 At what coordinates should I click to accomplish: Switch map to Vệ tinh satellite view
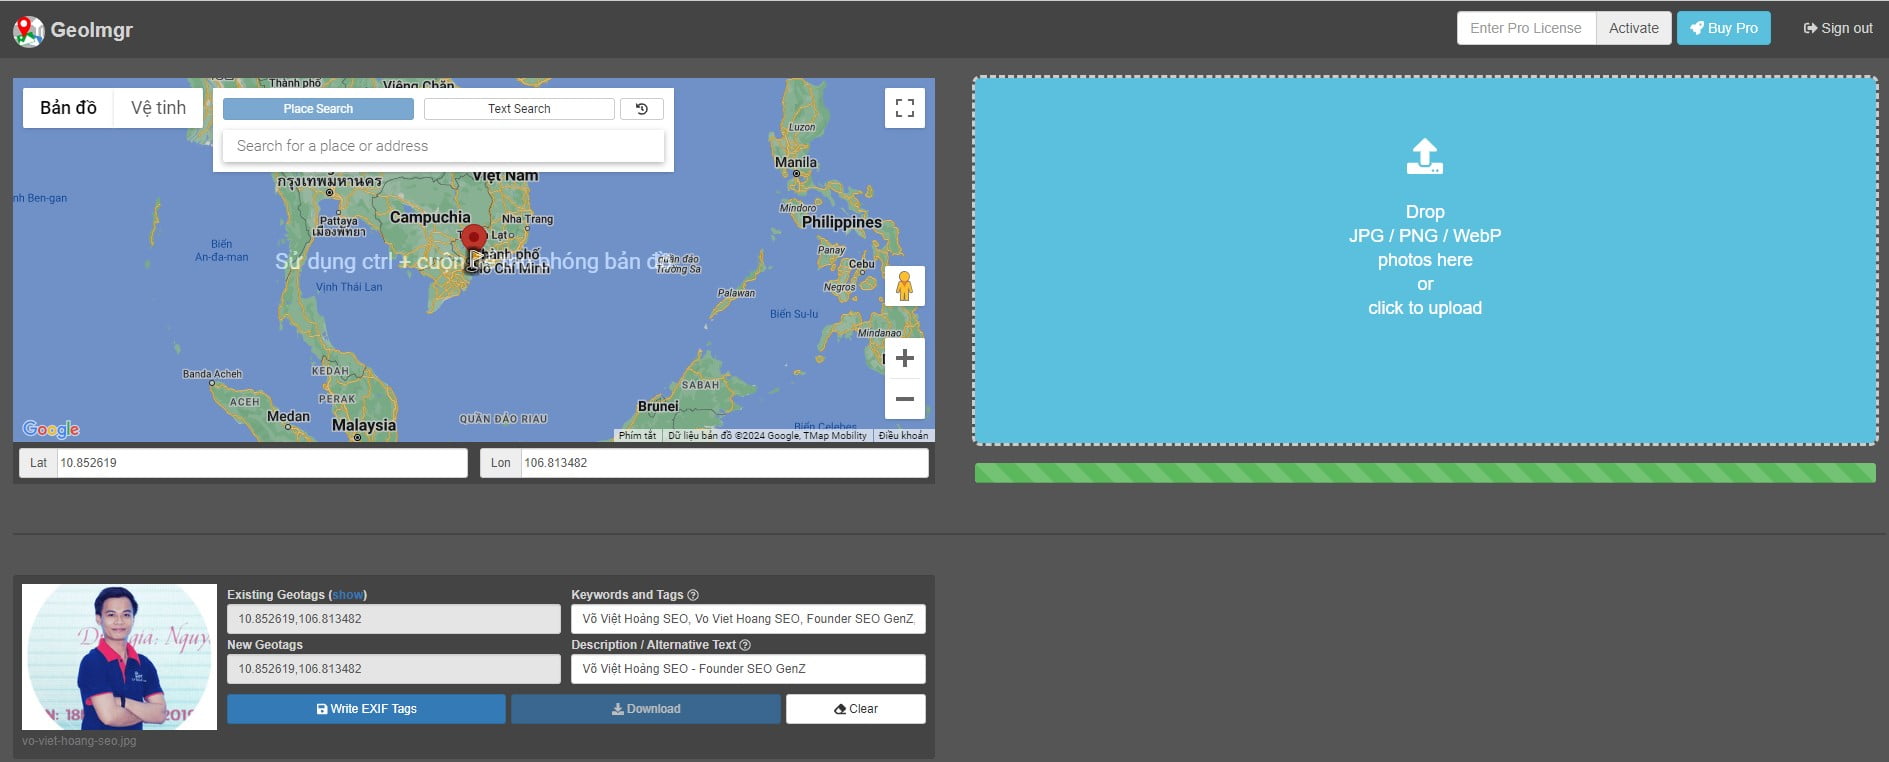(x=158, y=108)
